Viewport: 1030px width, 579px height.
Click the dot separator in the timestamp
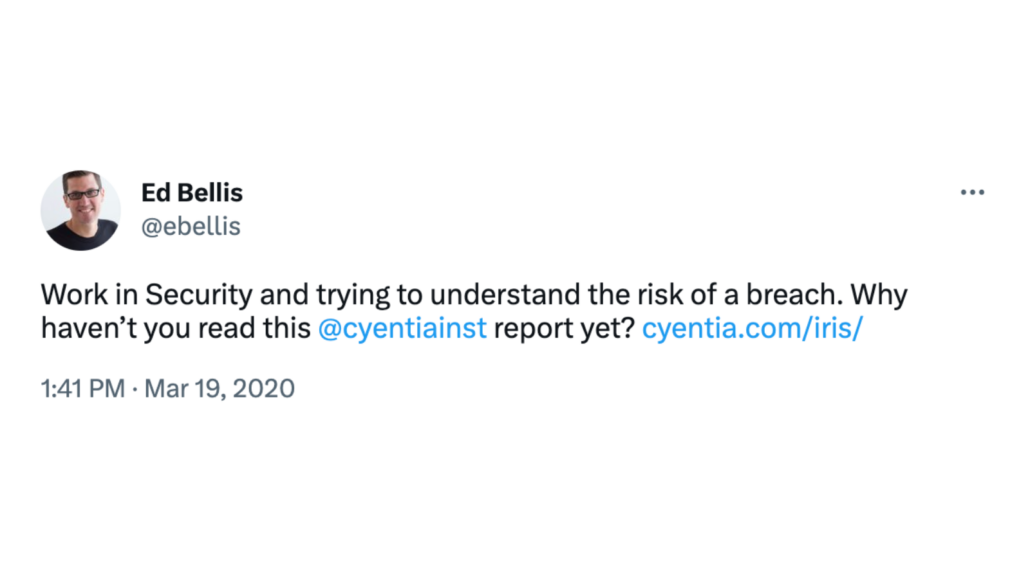[135, 389]
